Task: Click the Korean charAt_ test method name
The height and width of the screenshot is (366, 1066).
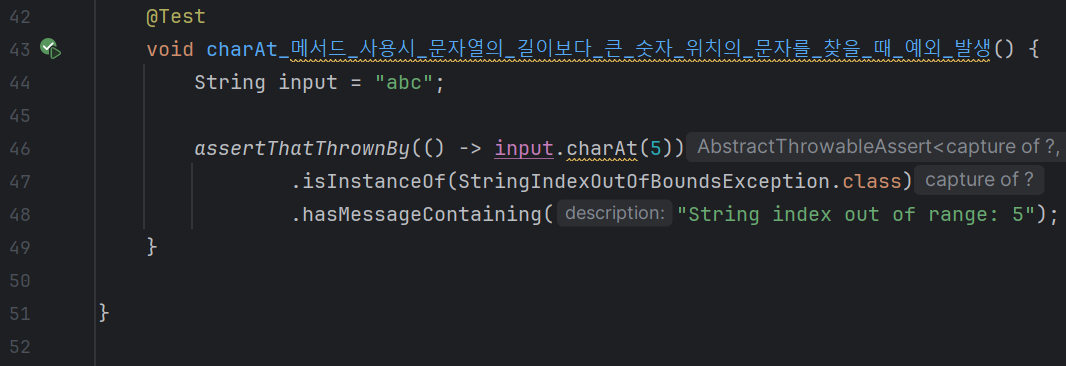Action: coord(598,50)
